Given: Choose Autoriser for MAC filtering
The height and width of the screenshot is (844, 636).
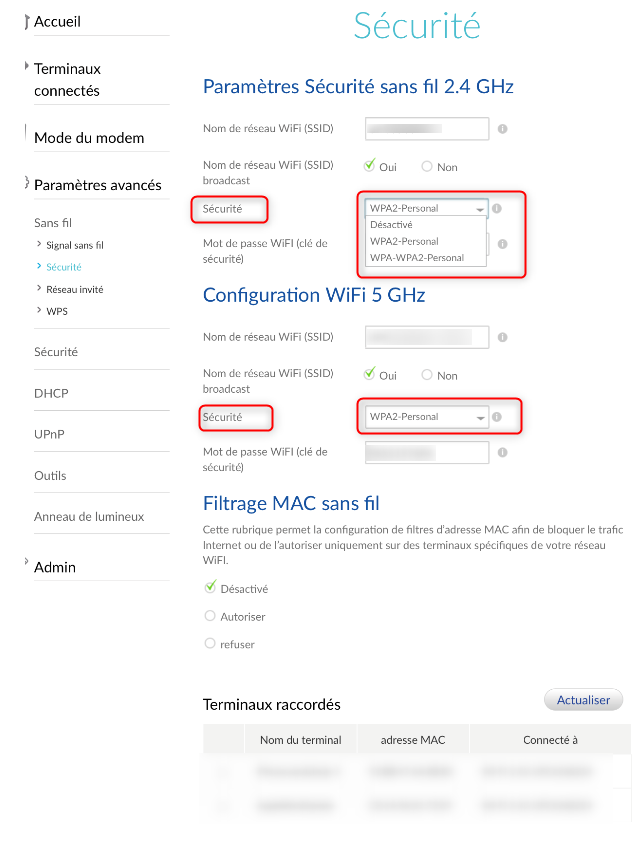Looking at the screenshot, I should pos(210,616).
